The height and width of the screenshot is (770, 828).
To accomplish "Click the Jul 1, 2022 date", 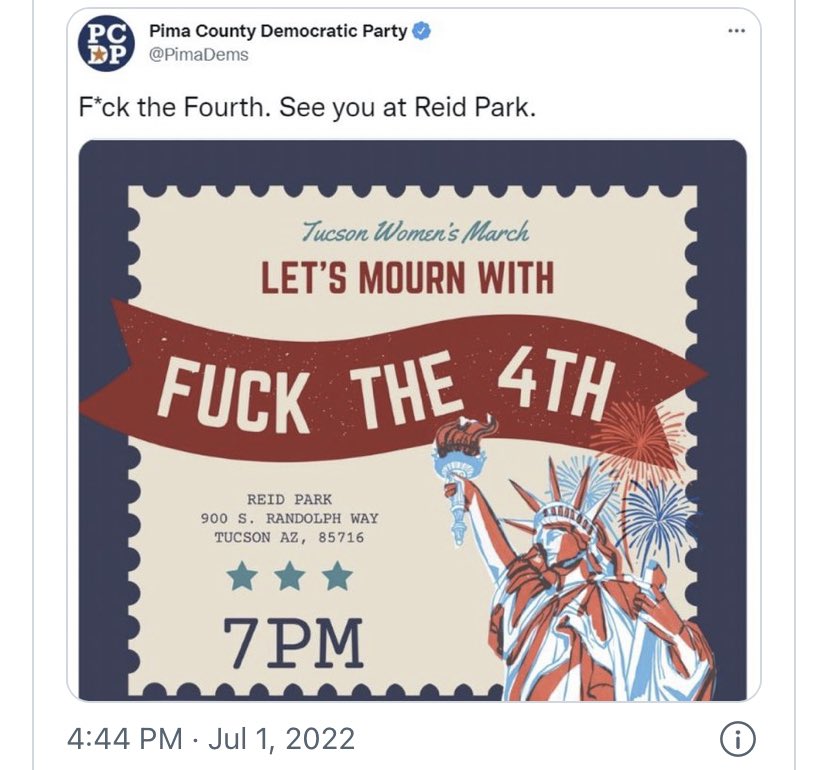I will coord(281,738).
